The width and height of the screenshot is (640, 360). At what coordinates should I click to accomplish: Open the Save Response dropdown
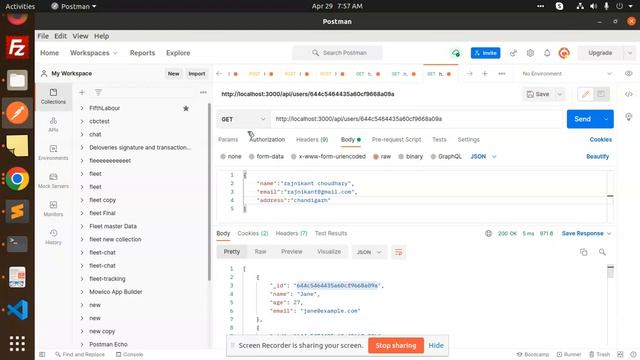(x=586, y=233)
